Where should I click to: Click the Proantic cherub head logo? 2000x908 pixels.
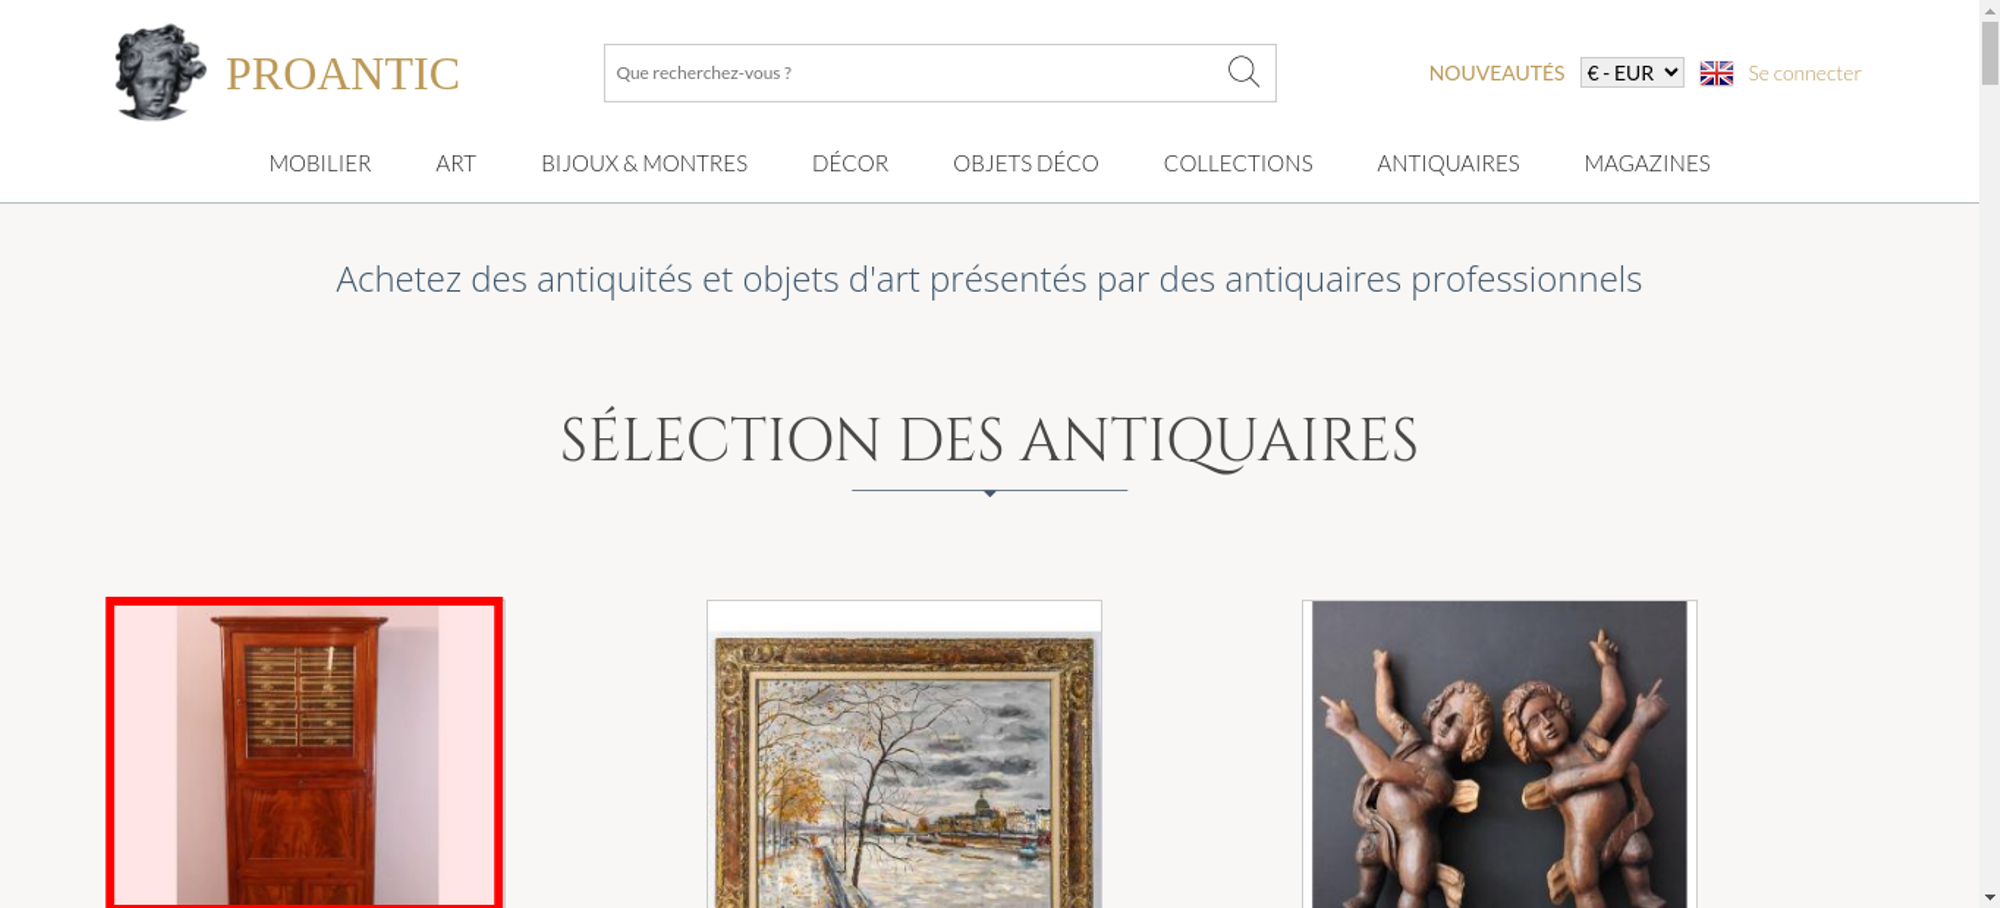pyautogui.click(x=160, y=72)
